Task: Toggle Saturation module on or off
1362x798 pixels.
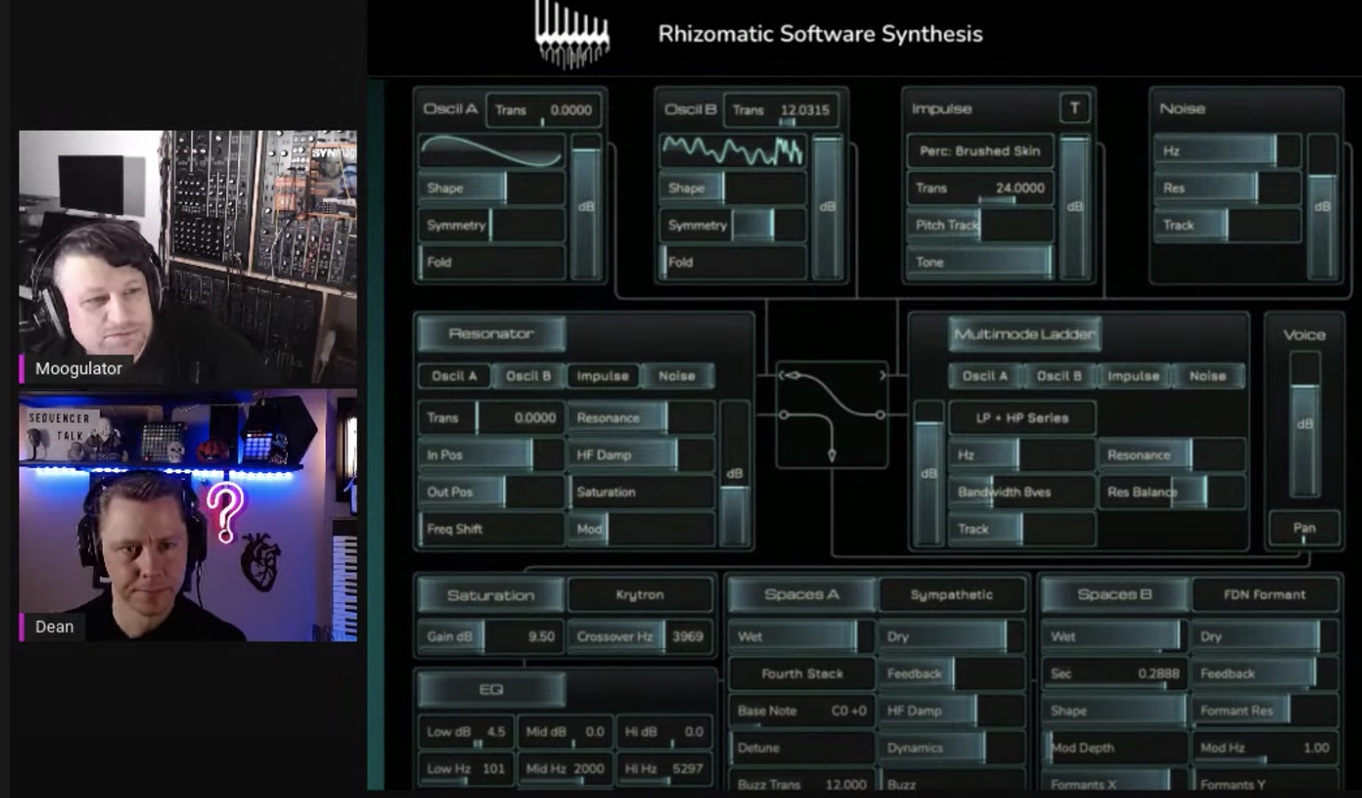Action: click(x=491, y=595)
